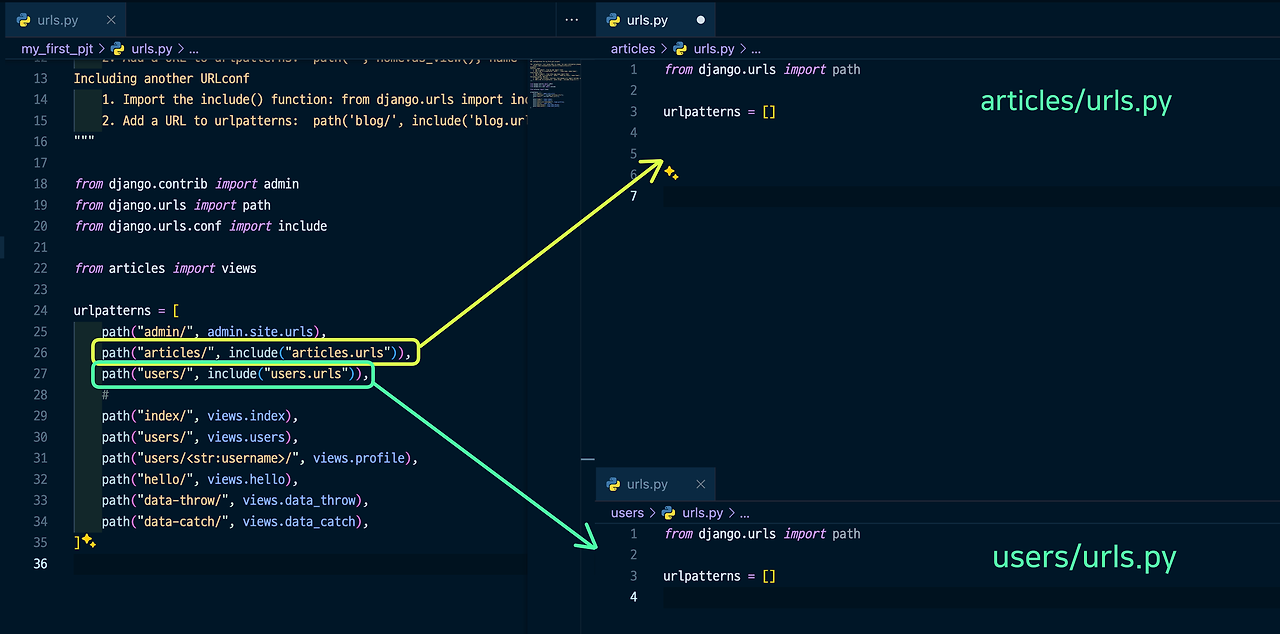Click the 'from django.contrib import admin' line
Image resolution: width=1280 pixels, height=634 pixels.
[x=186, y=184]
